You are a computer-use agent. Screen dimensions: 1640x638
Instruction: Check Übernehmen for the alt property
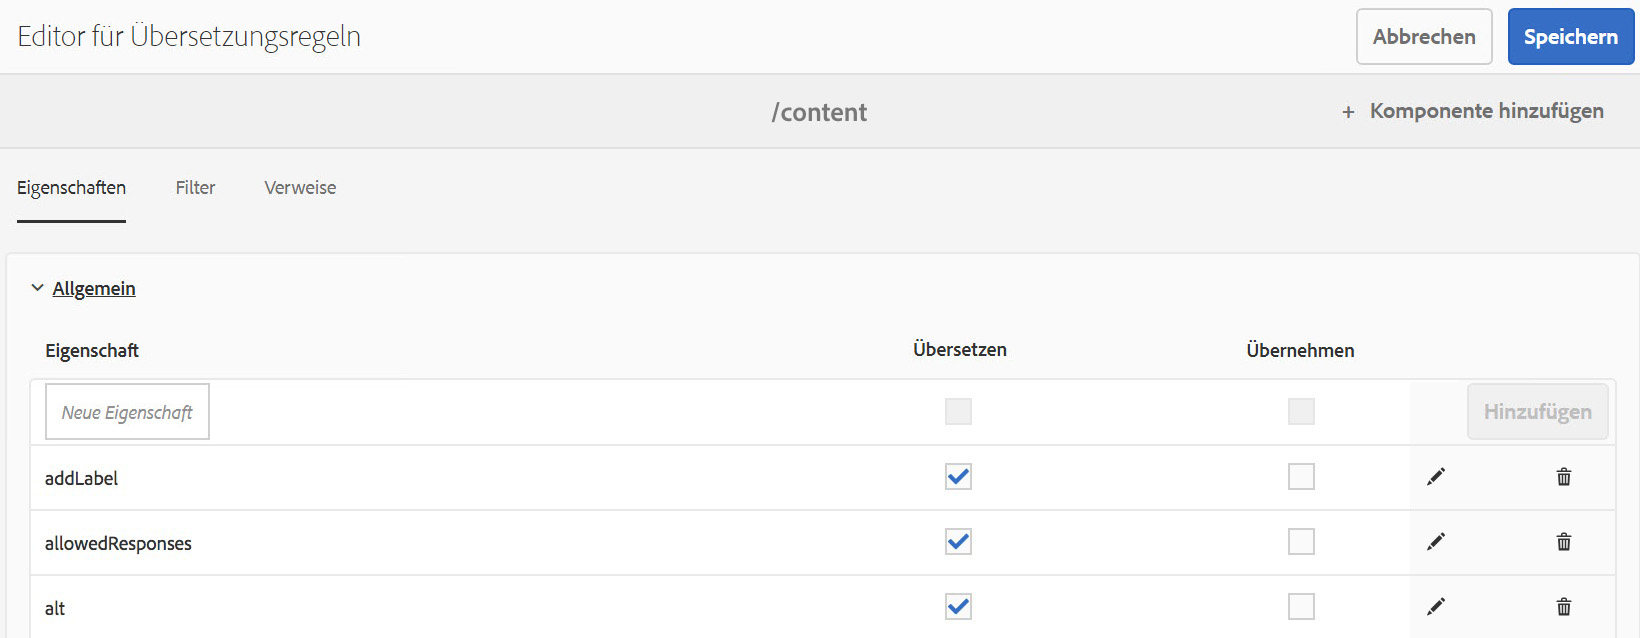click(1301, 607)
